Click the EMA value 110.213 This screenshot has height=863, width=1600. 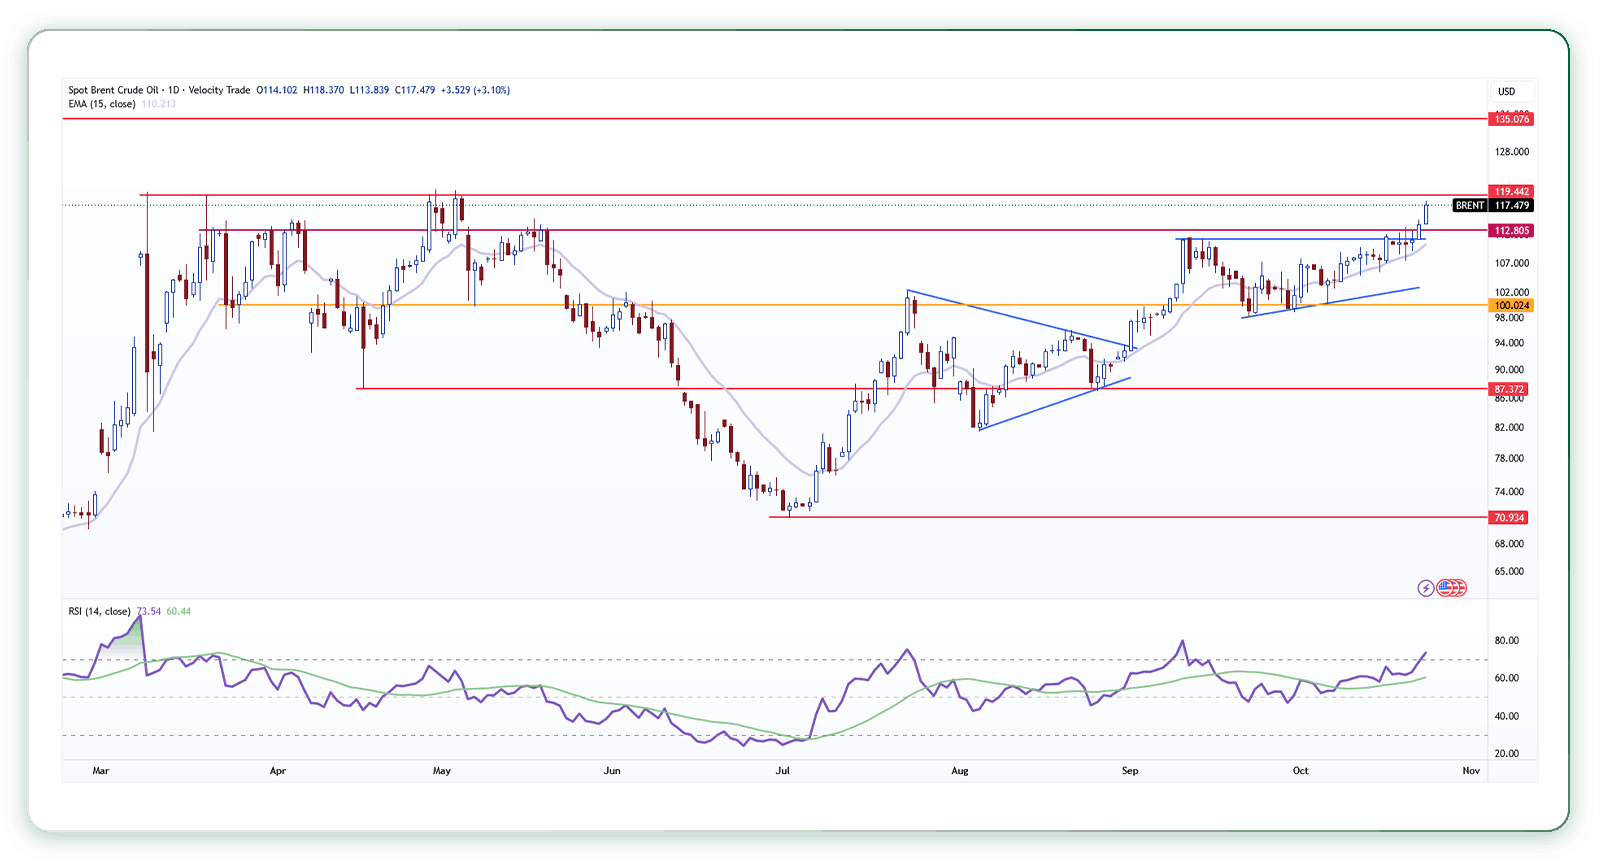pos(158,104)
